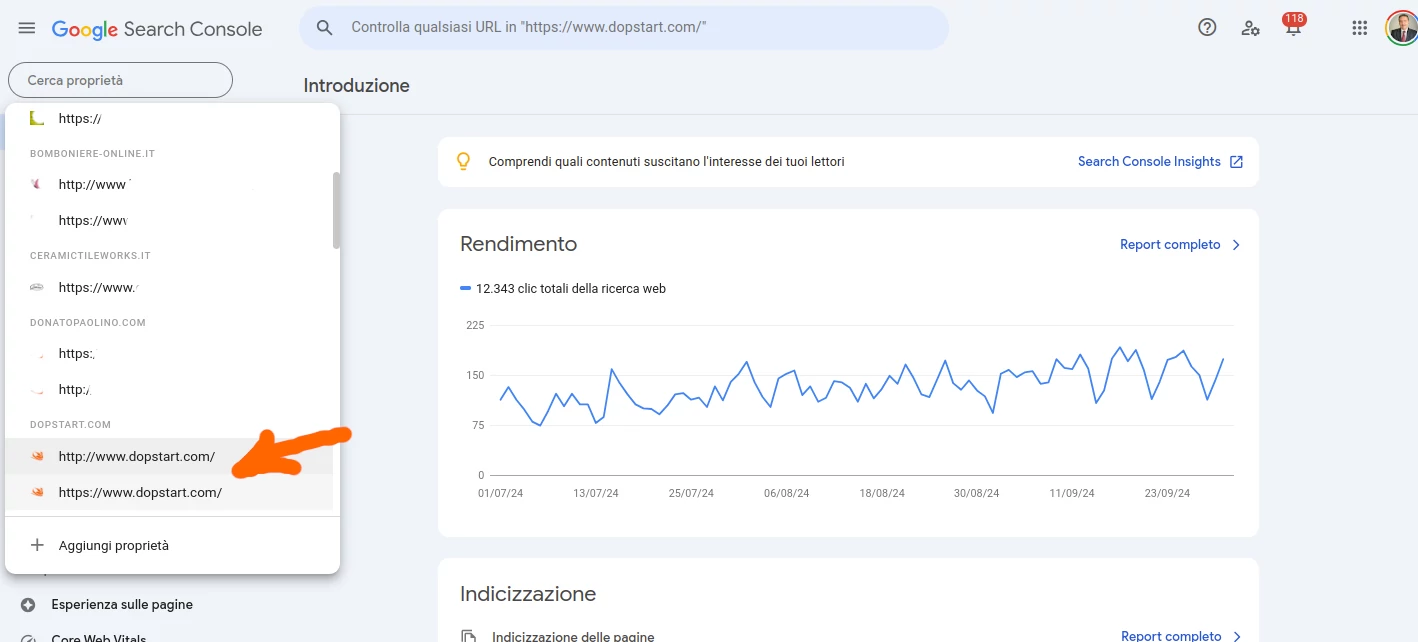Screen dimensions: 1418x642
Task: Select http://www.dopstart.com/ property
Action: 169,456
